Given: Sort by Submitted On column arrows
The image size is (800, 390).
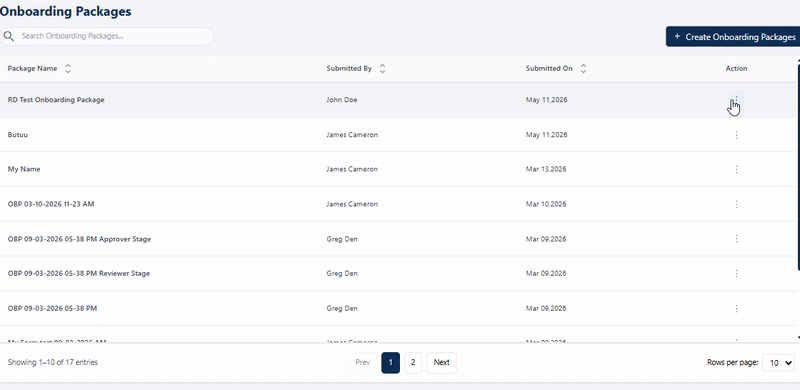Looking at the screenshot, I should pos(583,68).
